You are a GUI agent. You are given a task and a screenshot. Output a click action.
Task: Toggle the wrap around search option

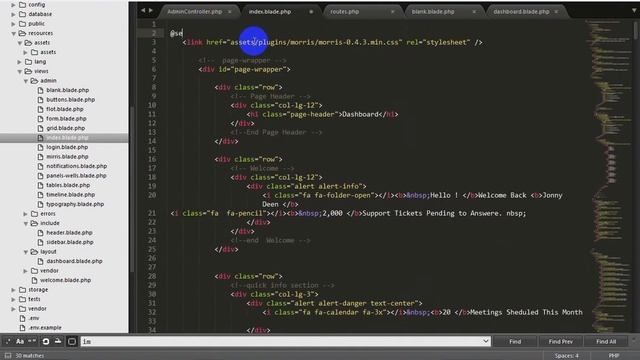click(x=46, y=341)
